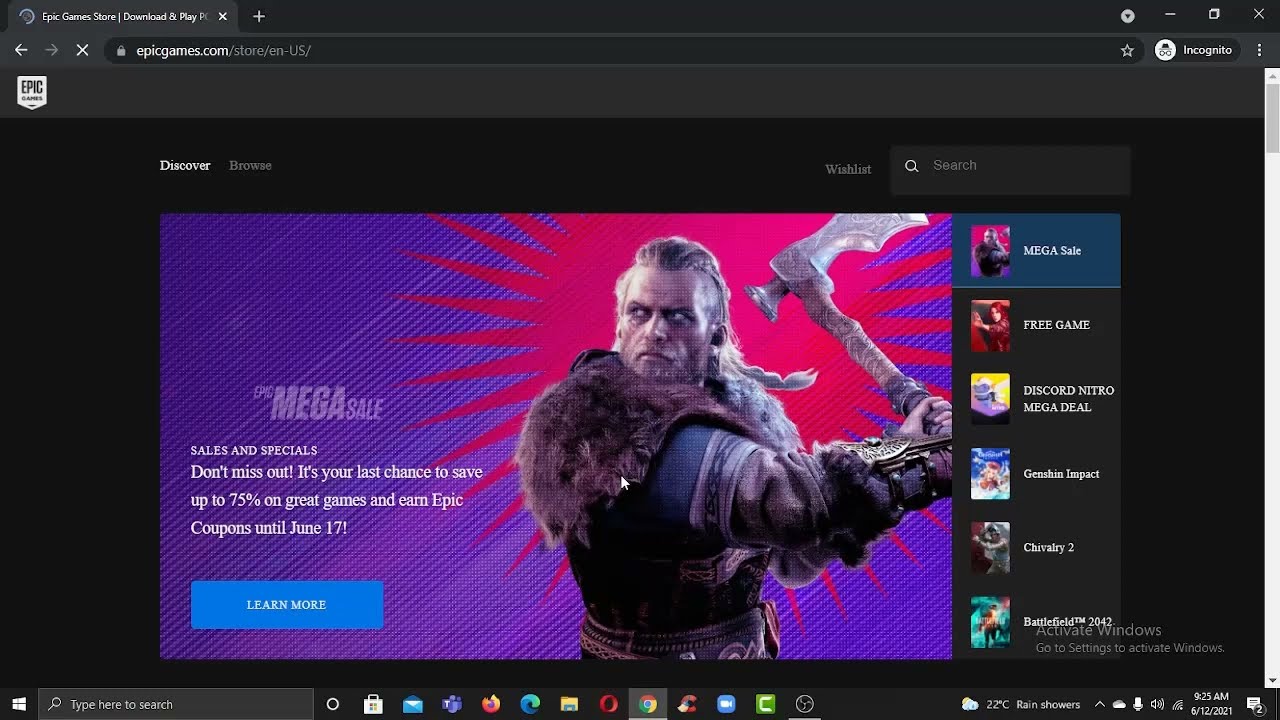Open a new tab with plus button
The image size is (1280, 720).
coord(259,16)
